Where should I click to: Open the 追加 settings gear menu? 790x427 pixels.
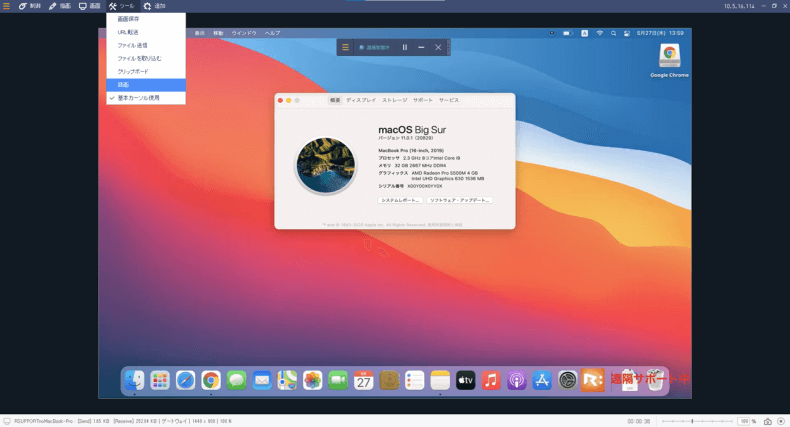tap(154, 6)
